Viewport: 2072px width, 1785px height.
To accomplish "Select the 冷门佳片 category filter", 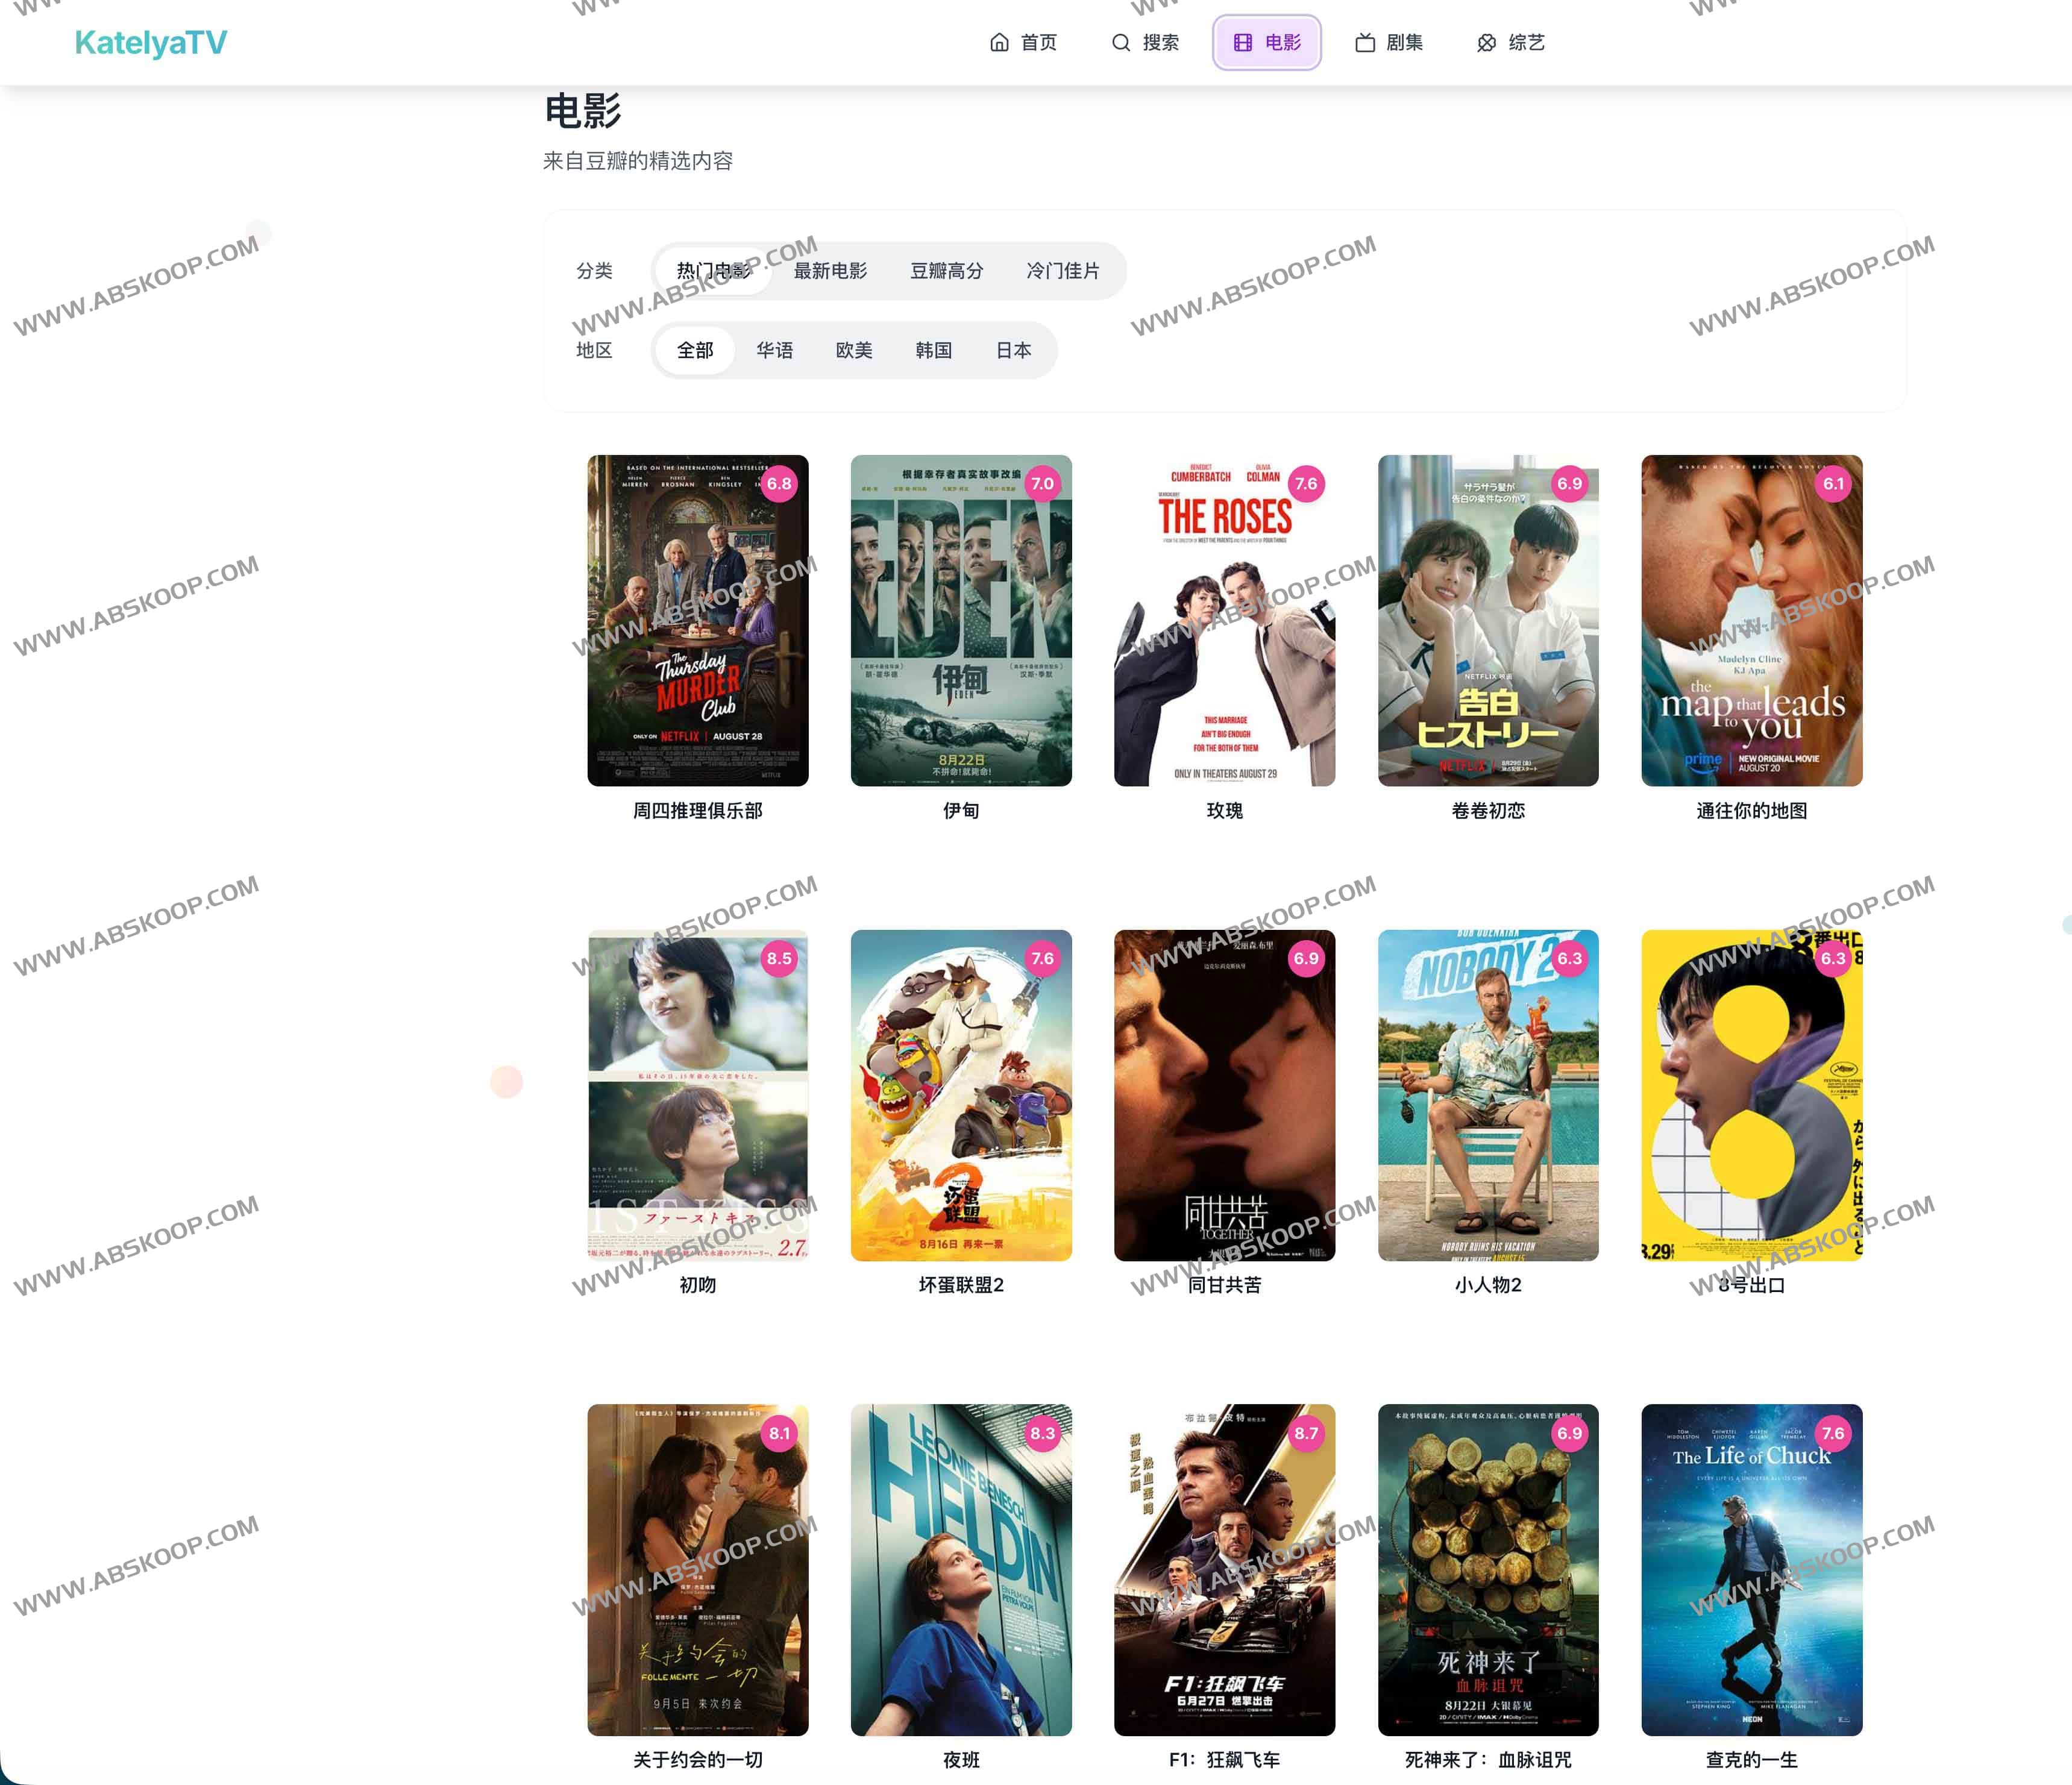I will point(1062,271).
